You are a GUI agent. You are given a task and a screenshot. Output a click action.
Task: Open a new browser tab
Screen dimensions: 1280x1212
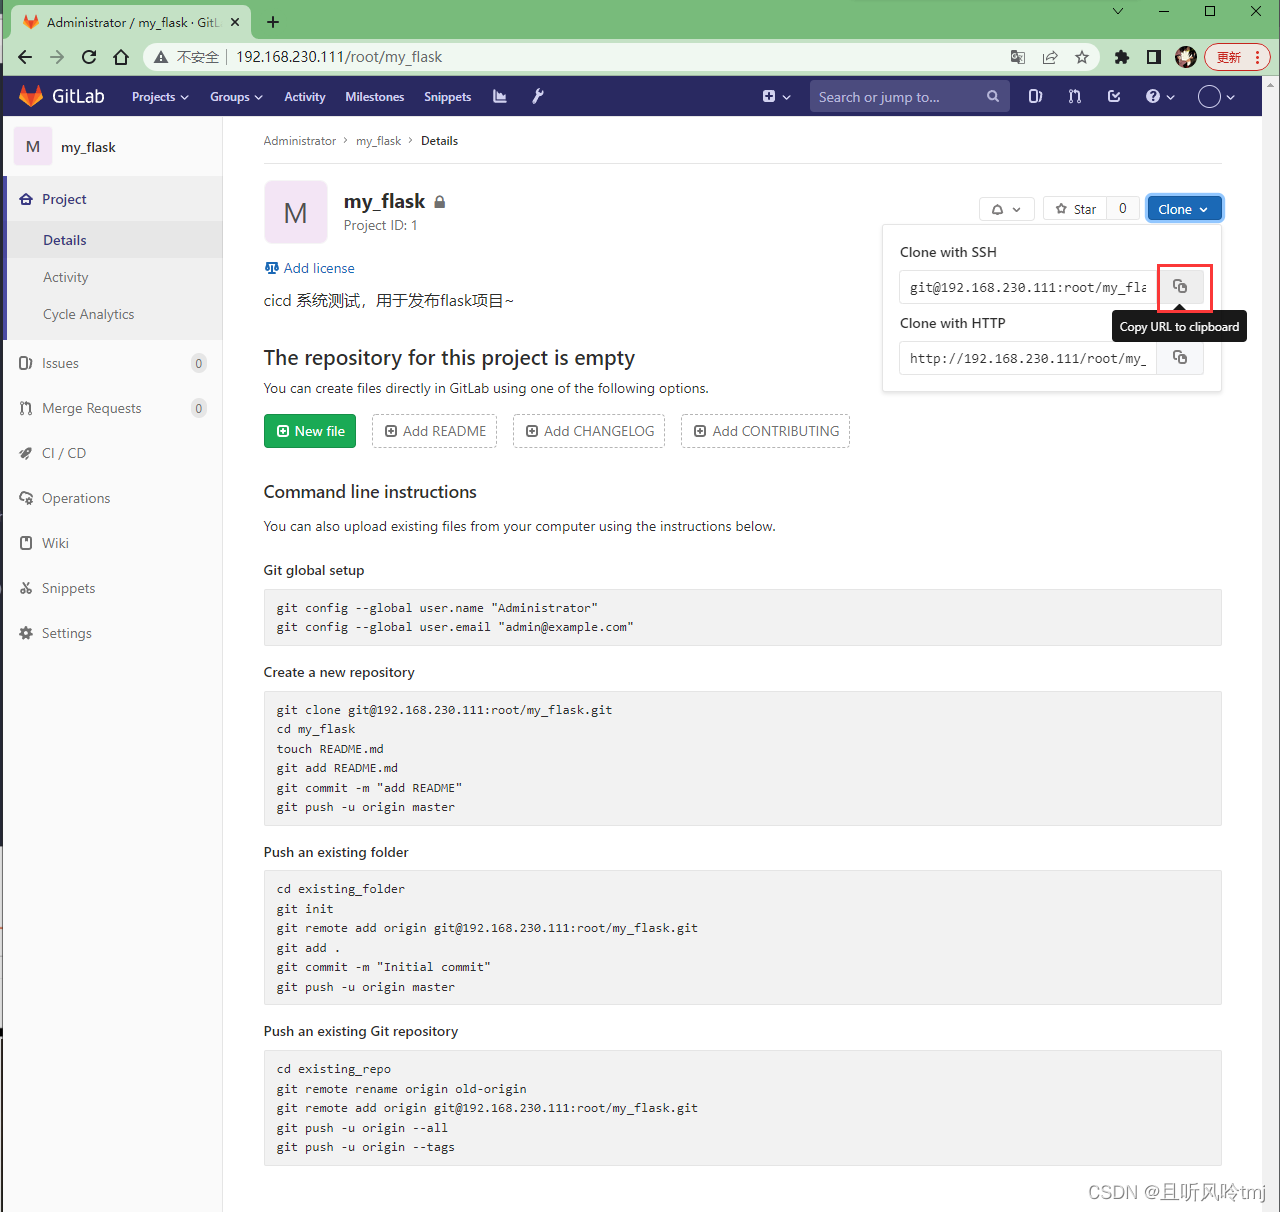[x=273, y=22]
